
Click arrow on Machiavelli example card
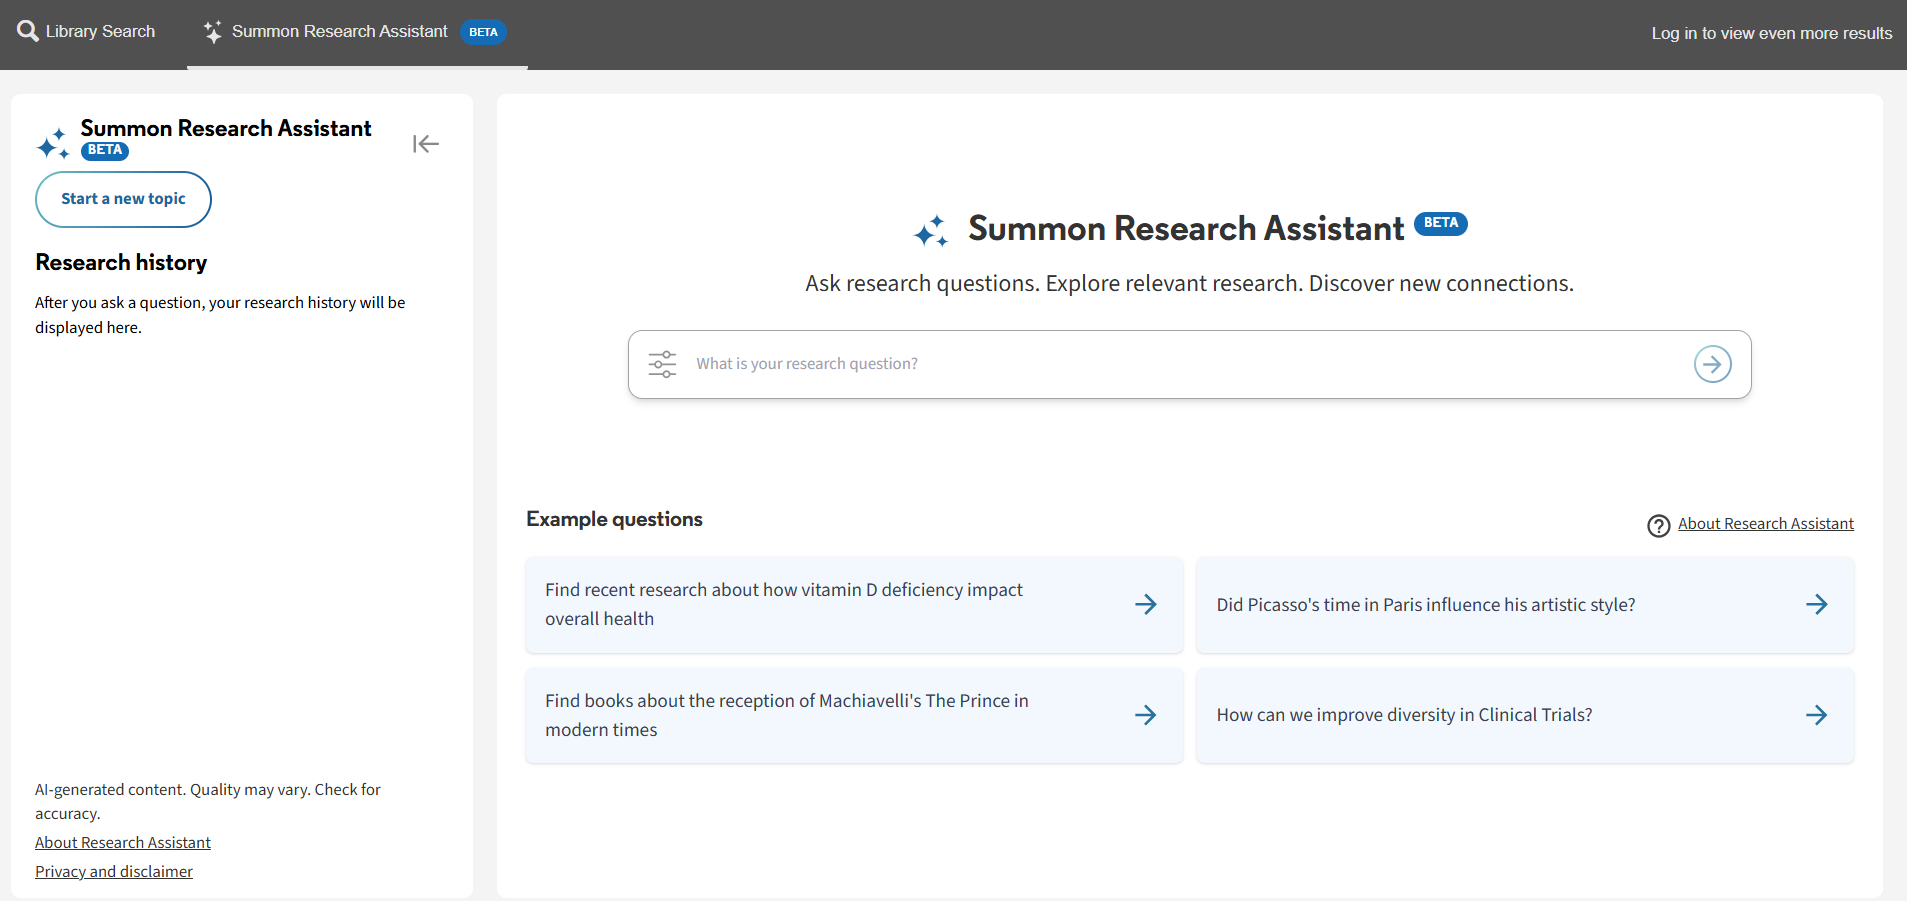(x=1146, y=715)
